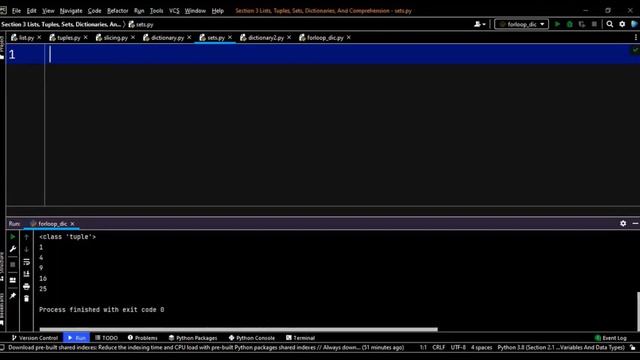Close the sets.py tab
The height and width of the screenshot is (360, 640).
coord(230,38)
